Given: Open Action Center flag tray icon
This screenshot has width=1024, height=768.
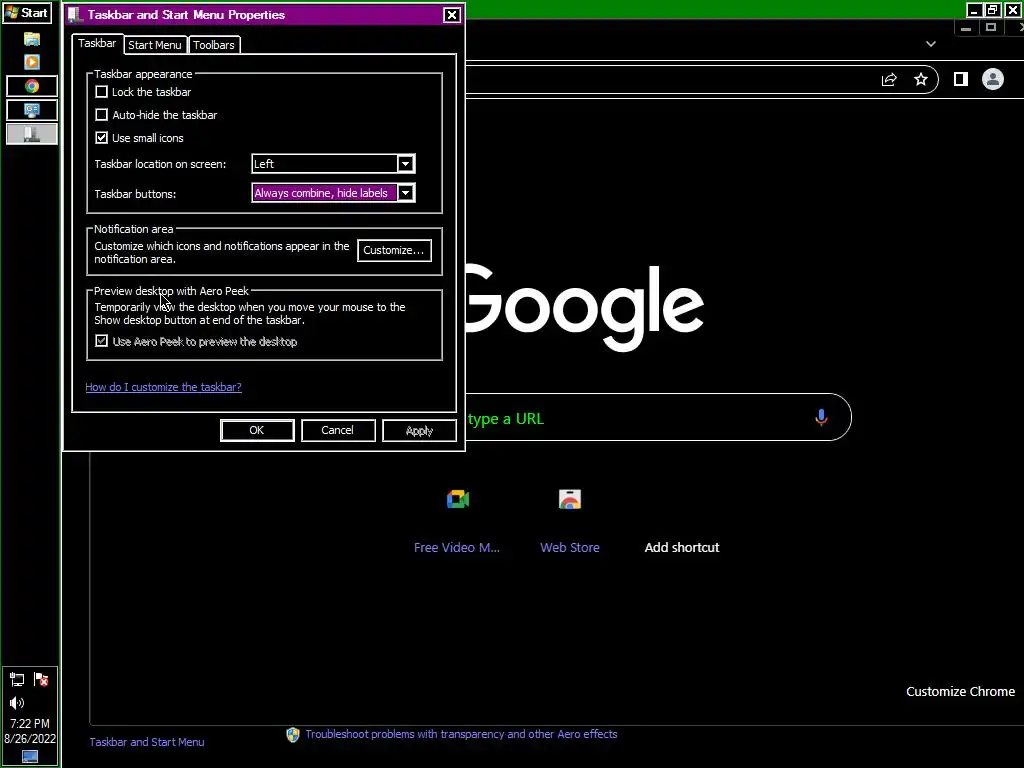Looking at the screenshot, I should point(41,680).
